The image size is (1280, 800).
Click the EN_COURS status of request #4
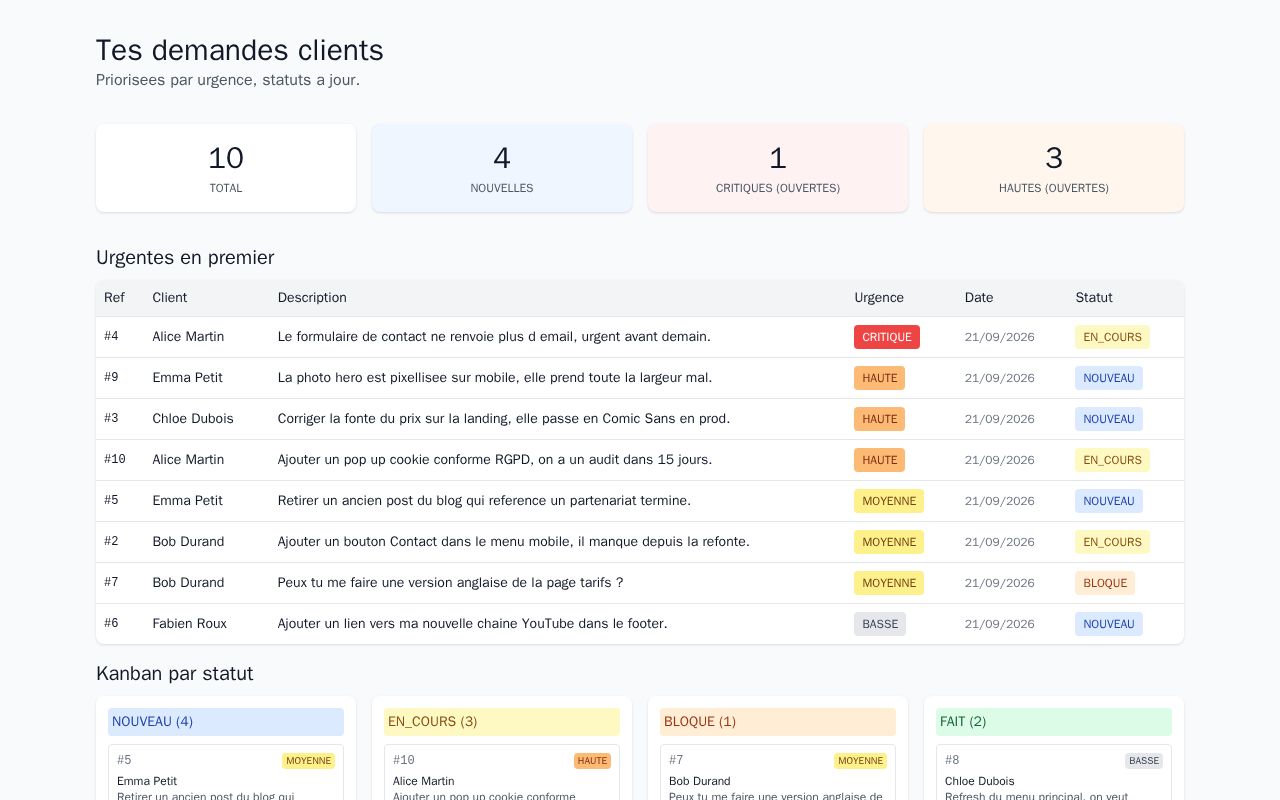[1112, 337]
